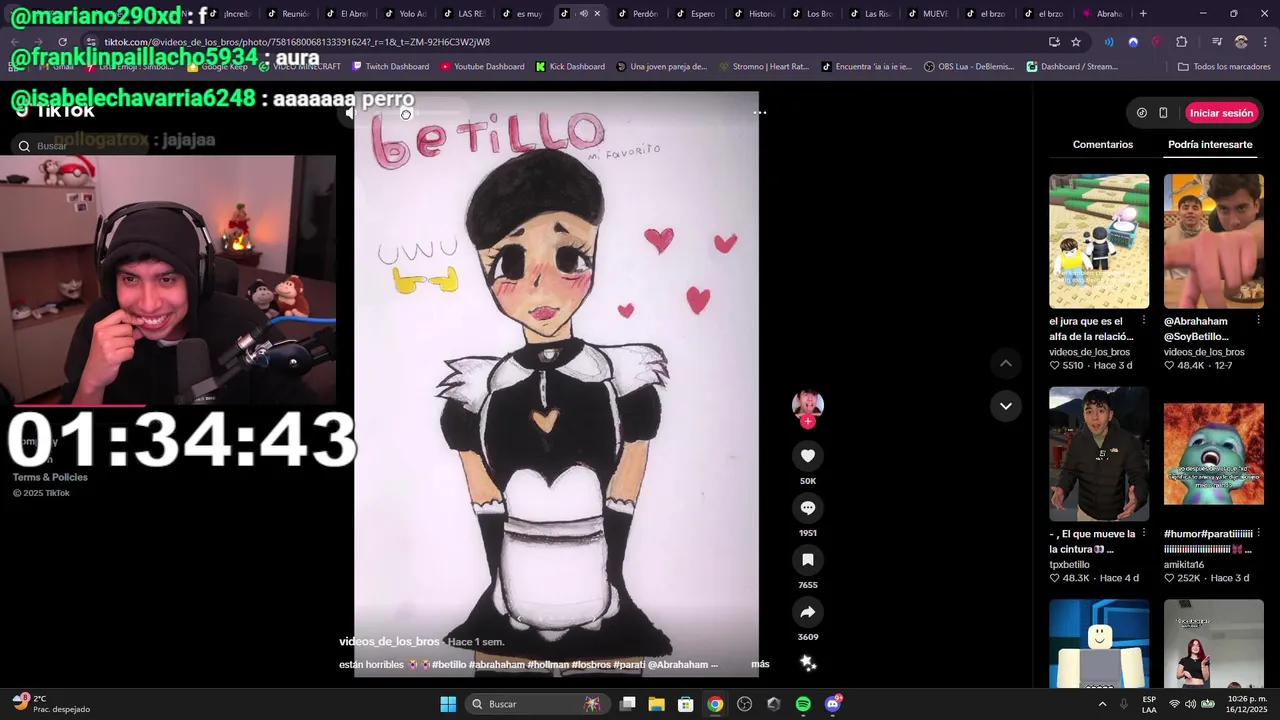
Task: Open OBS Studio from the taskbar
Action: (x=744, y=704)
